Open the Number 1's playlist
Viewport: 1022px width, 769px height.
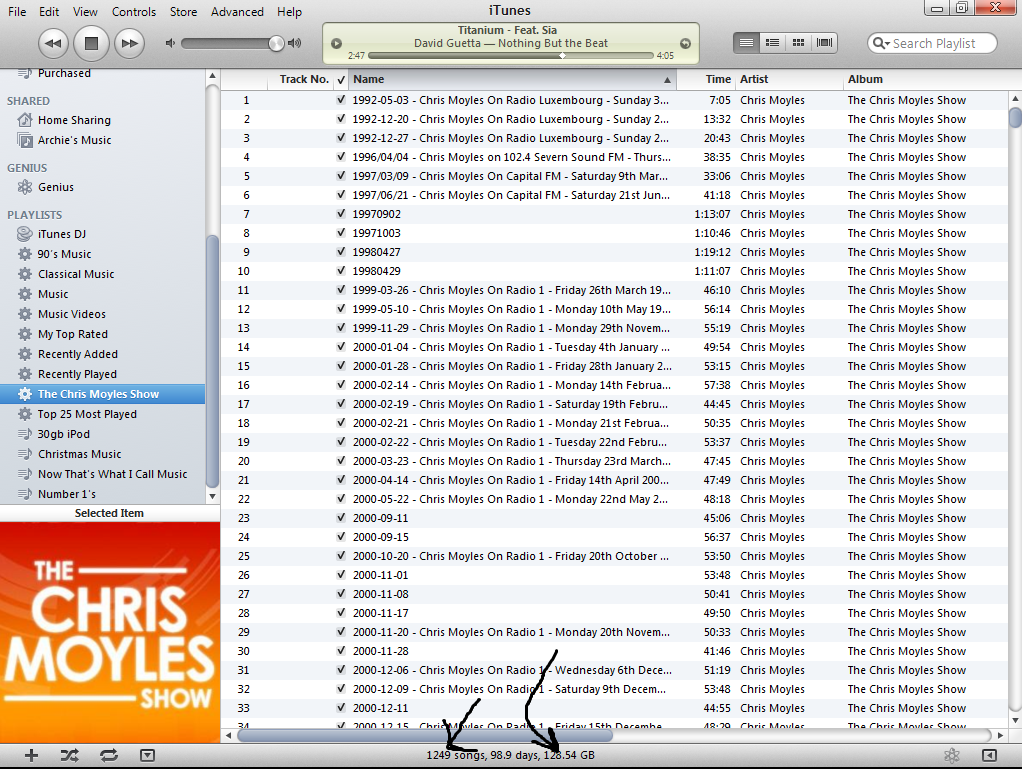(x=67, y=494)
